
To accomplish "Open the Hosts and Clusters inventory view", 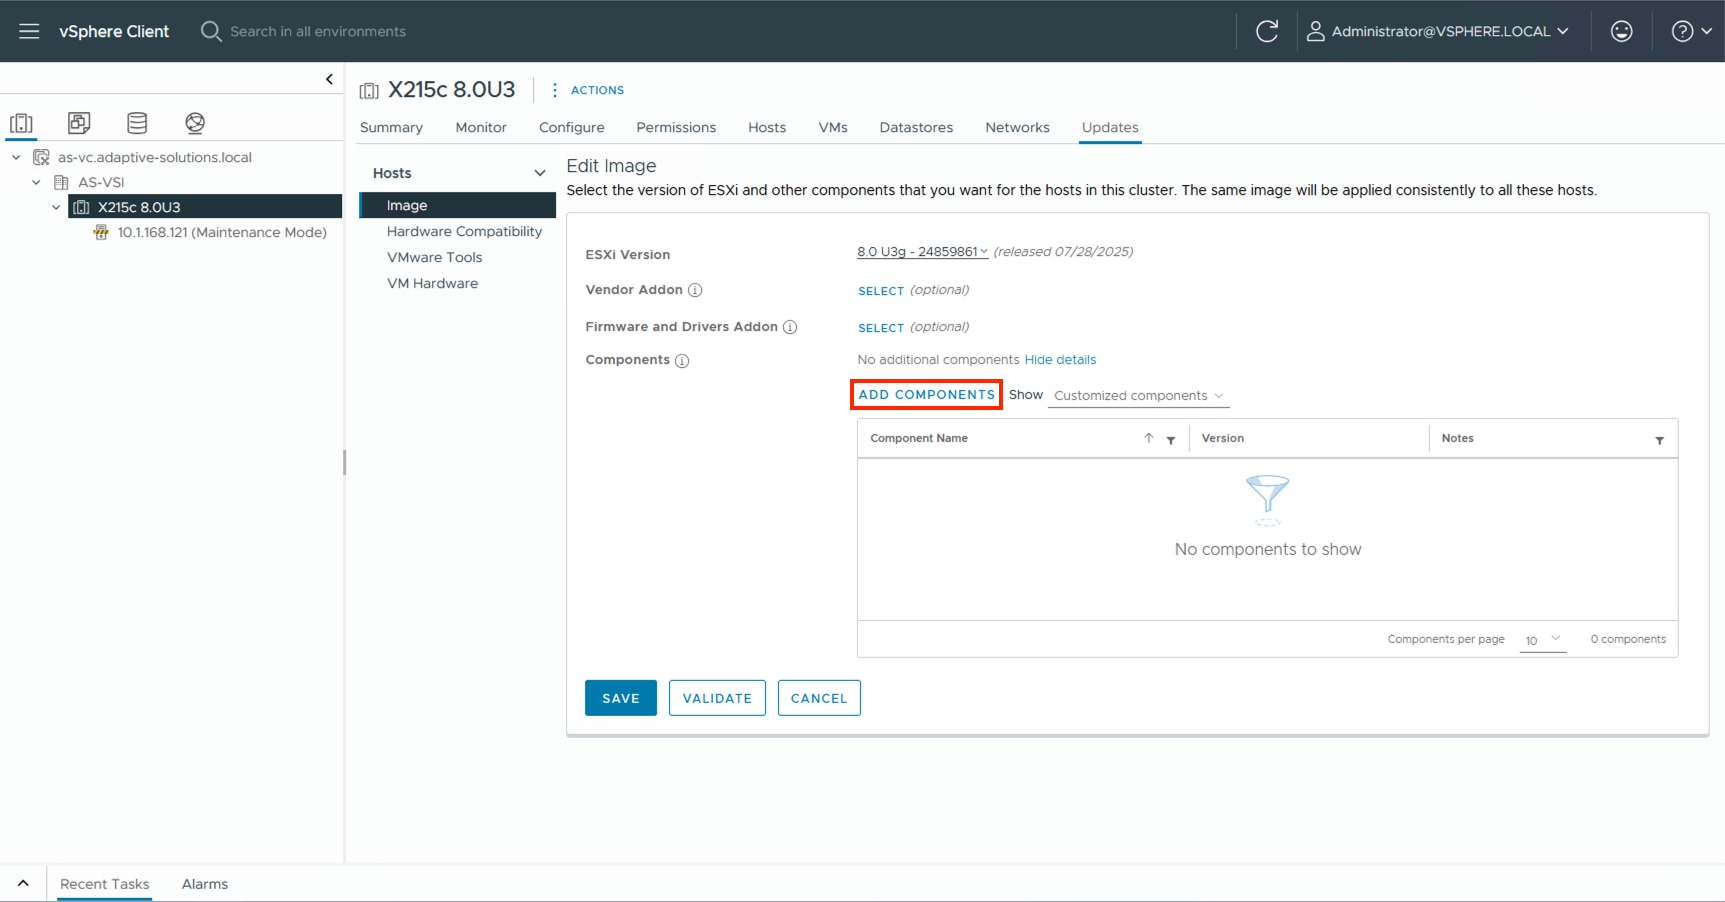I will click(22, 122).
